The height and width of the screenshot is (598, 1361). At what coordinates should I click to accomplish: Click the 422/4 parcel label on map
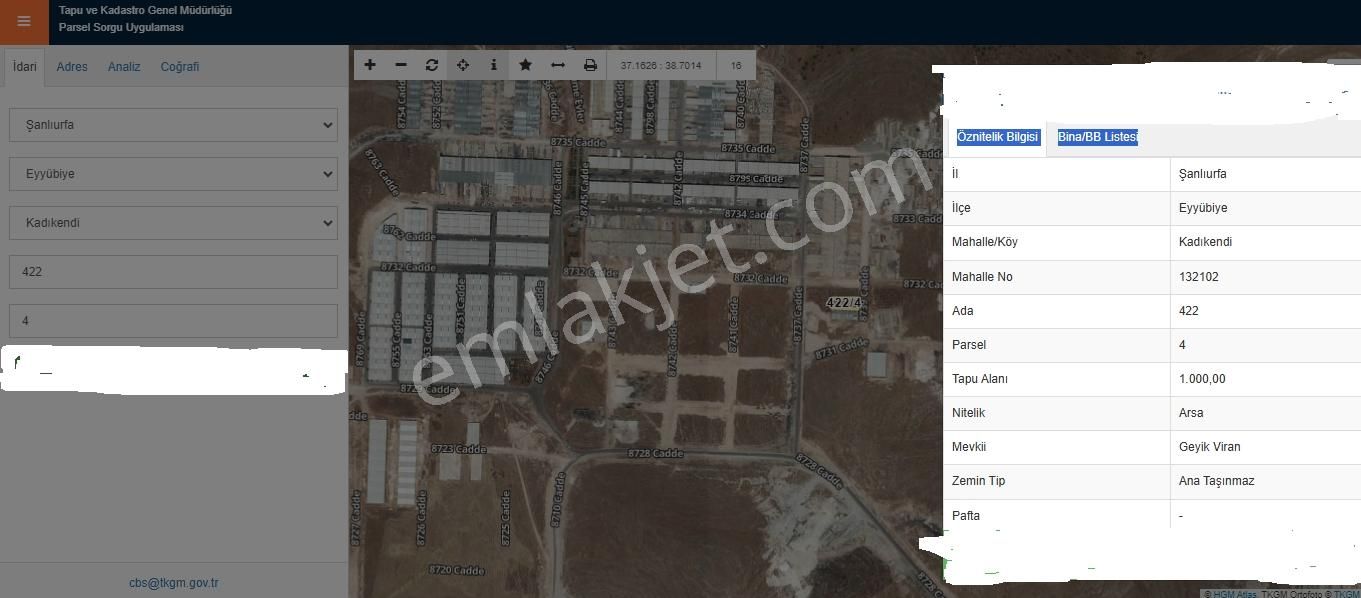click(x=844, y=302)
